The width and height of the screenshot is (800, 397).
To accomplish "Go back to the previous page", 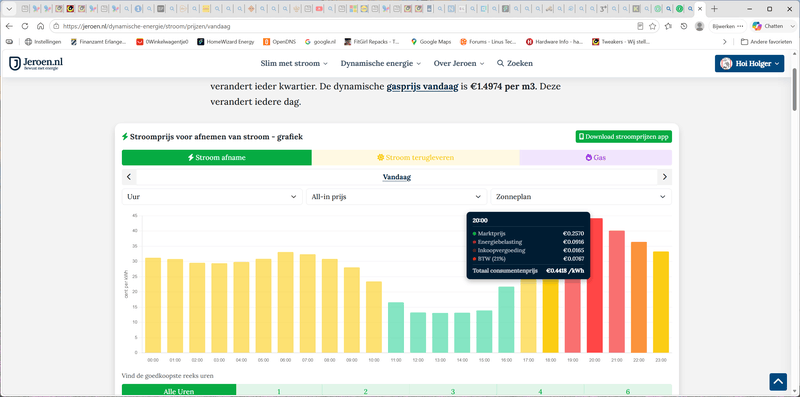I will coord(9,26).
